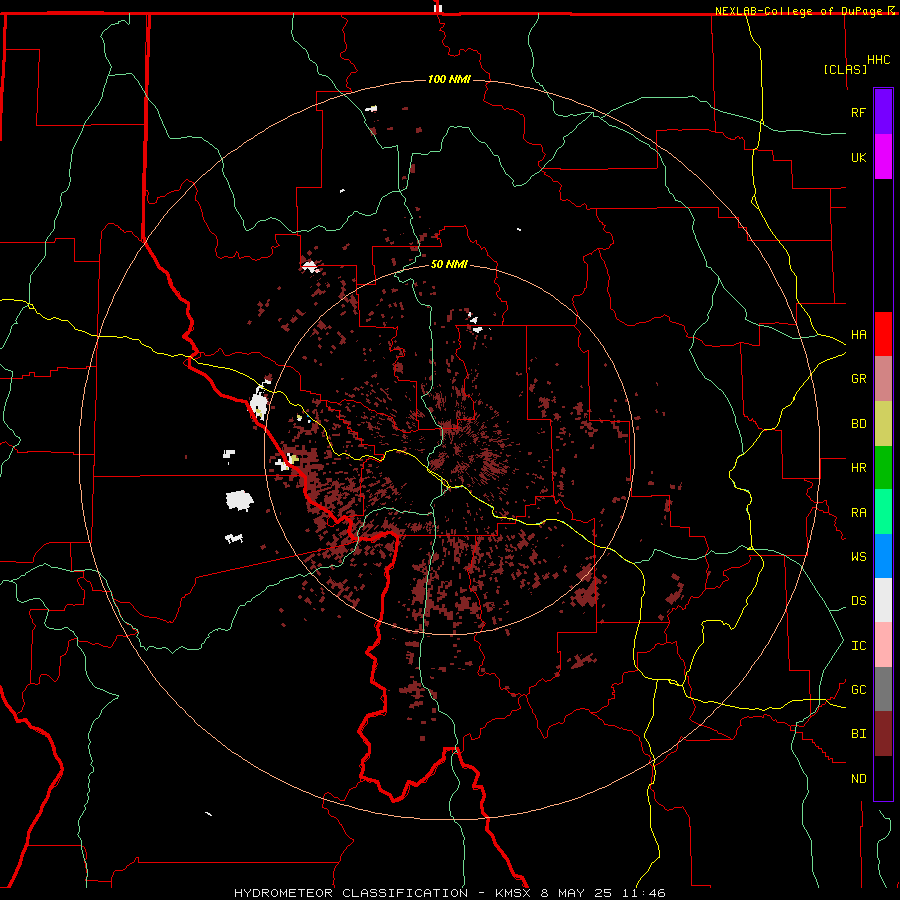Viewport: 900px width, 900px height.
Task: Click the 'WS' legend label
Action: [x=858, y=557]
